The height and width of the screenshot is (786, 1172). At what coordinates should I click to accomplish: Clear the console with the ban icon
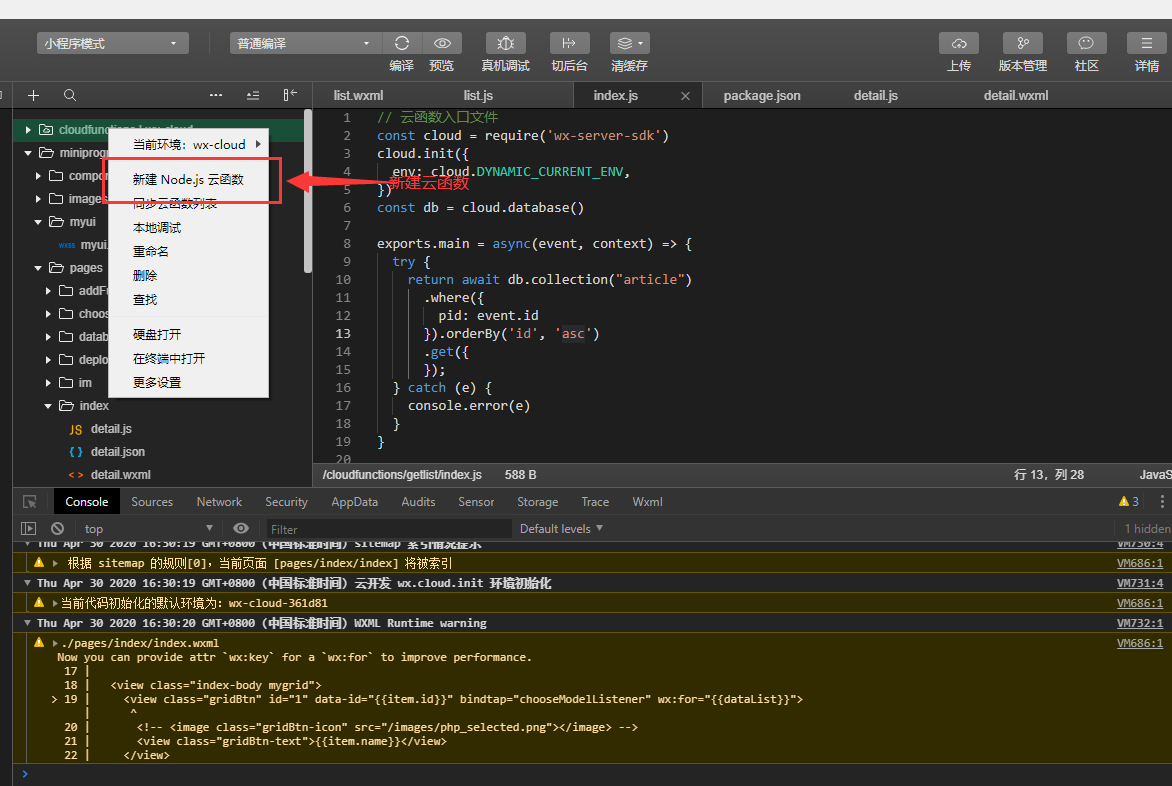[58, 528]
